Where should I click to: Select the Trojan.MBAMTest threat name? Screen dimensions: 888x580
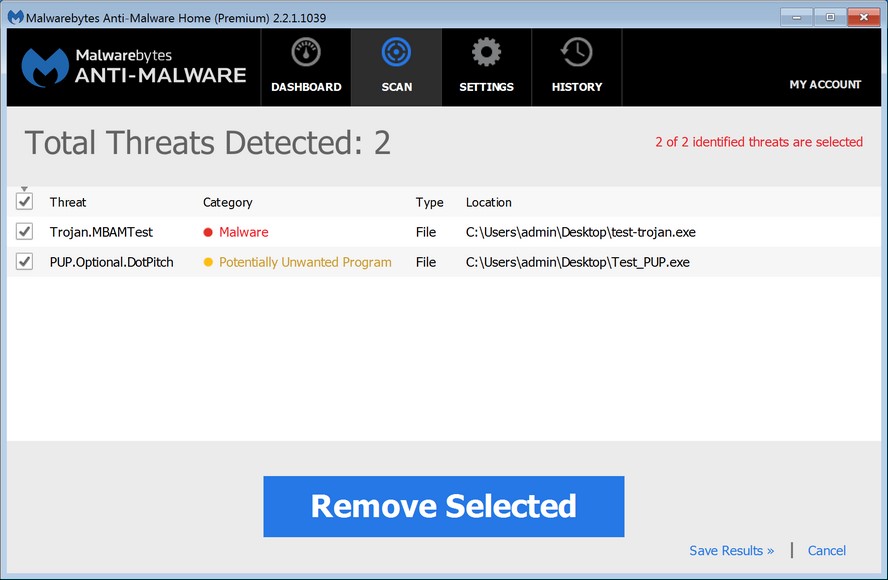(x=101, y=232)
